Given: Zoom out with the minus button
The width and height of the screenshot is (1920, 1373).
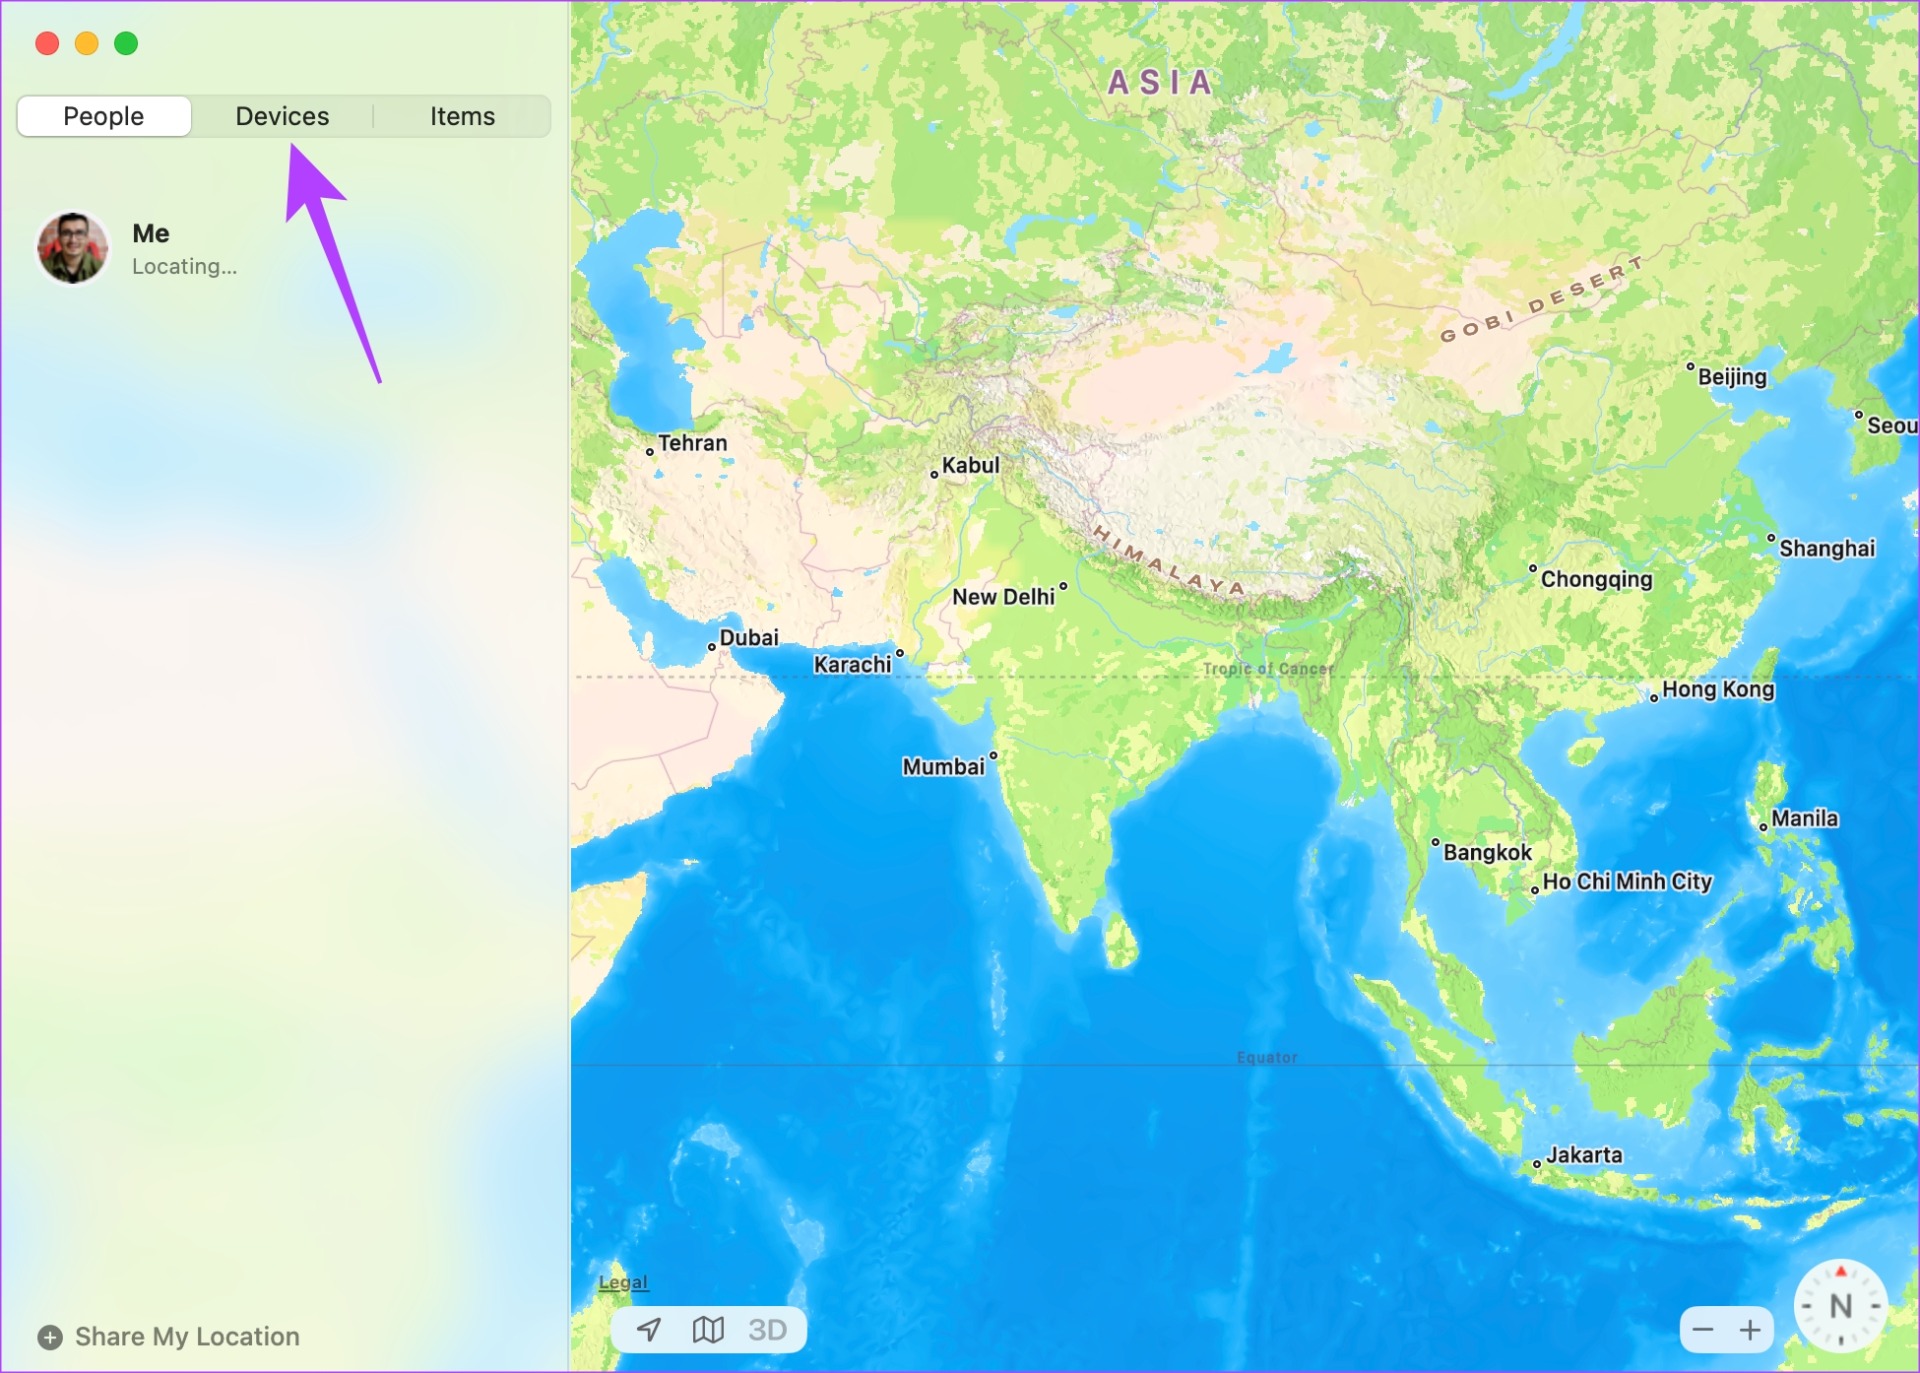Looking at the screenshot, I should pyautogui.click(x=1703, y=1330).
